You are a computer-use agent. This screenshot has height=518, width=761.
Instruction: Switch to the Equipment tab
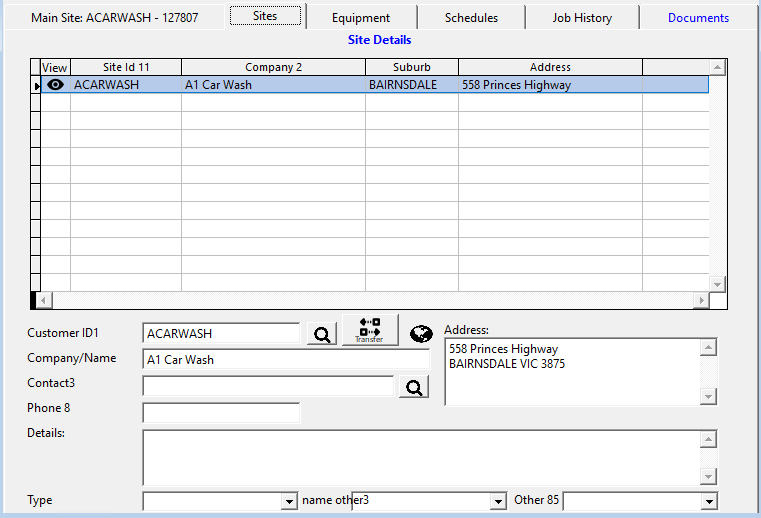pyautogui.click(x=361, y=18)
